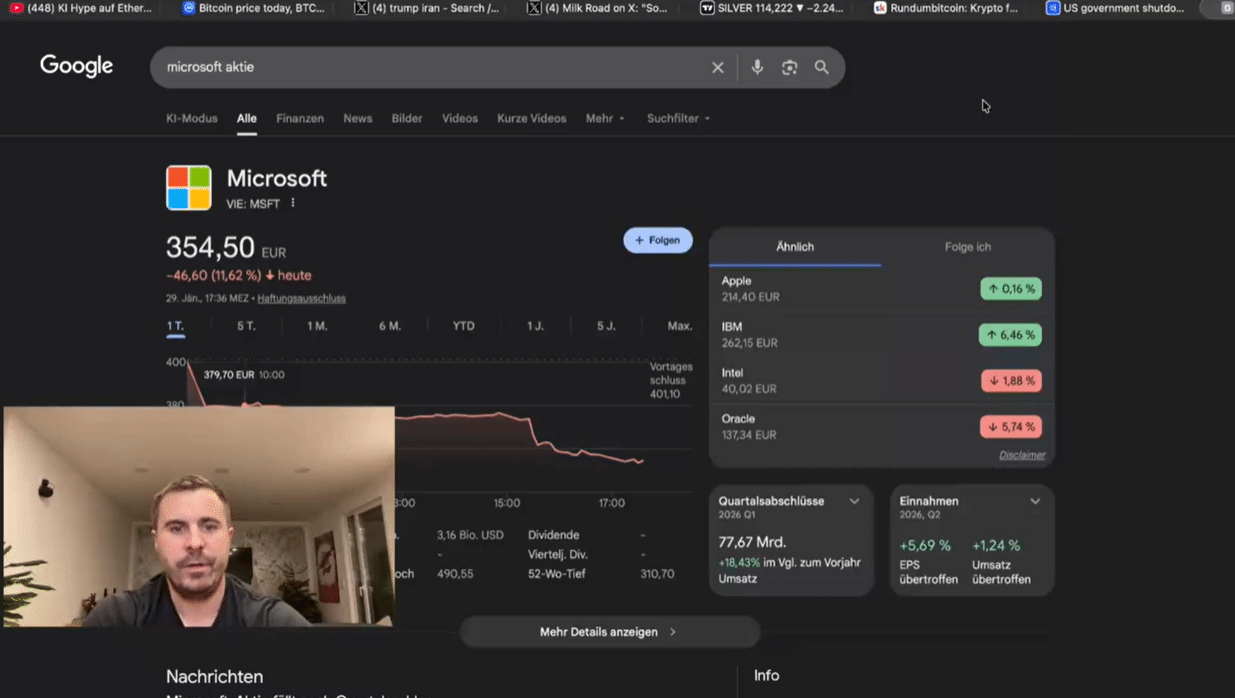Open image search with the camera lens icon
This screenshot has height=698, width=1235.
click(x=789, y=67)
